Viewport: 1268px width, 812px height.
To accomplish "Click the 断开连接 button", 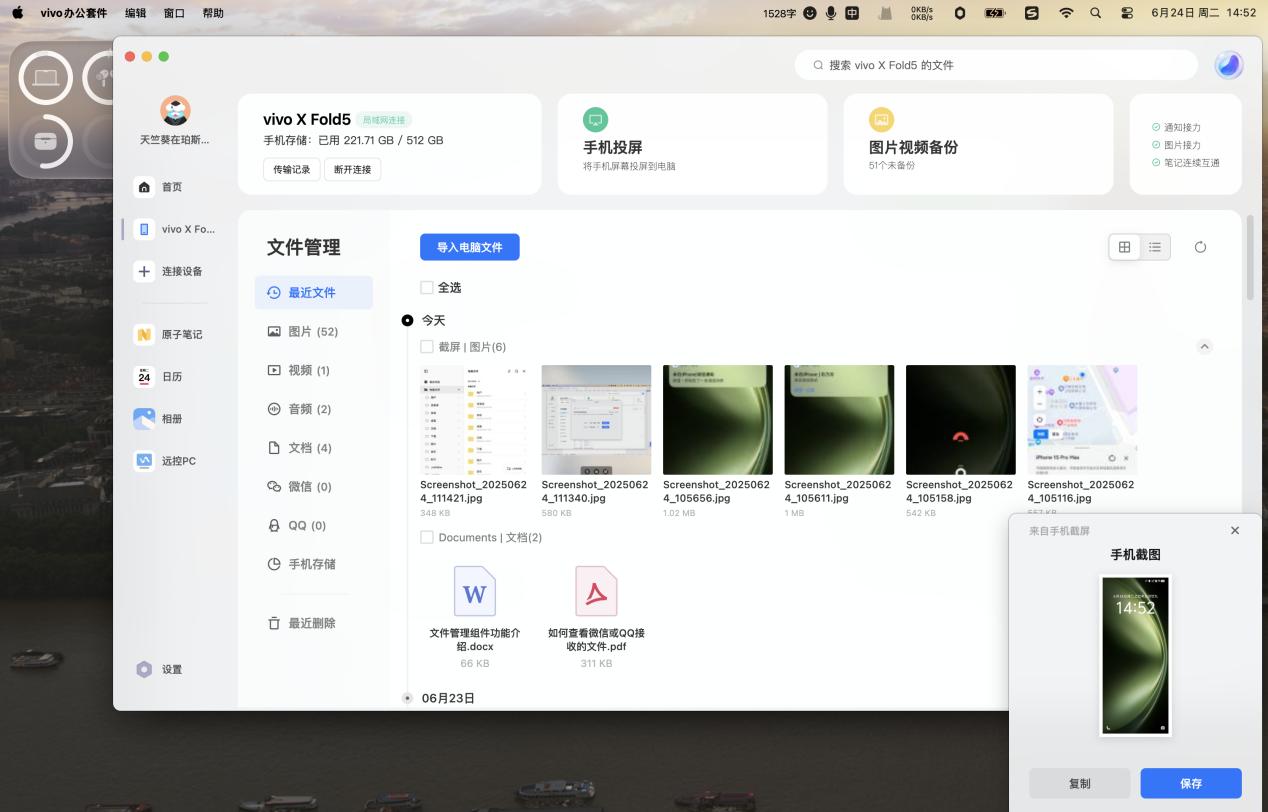I will tap(352, 169).
